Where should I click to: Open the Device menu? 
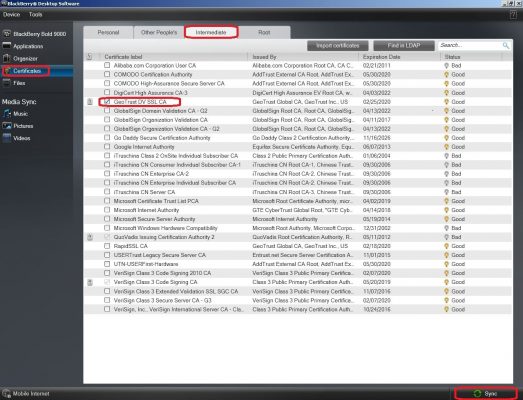12,15
